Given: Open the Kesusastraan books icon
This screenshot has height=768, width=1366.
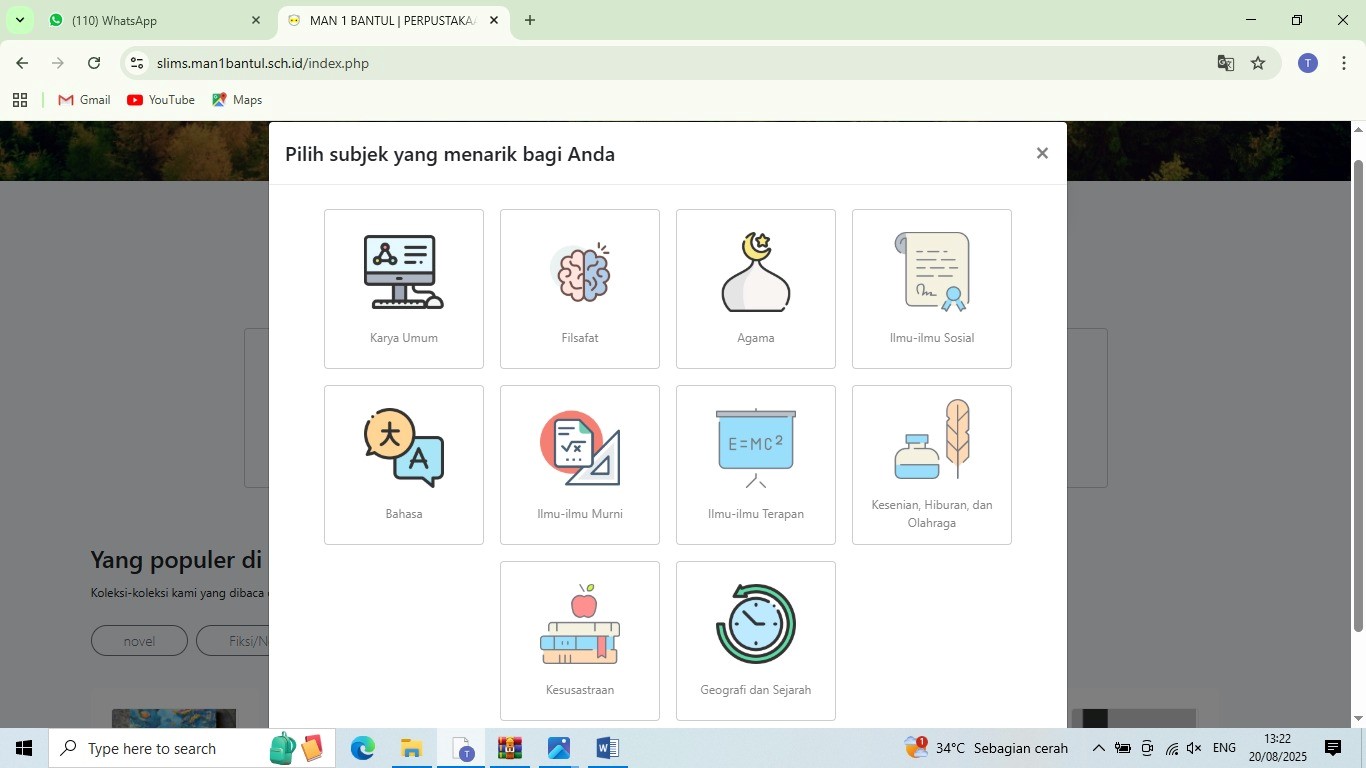Looking at the screenshot, I should (x=580, y=625).
